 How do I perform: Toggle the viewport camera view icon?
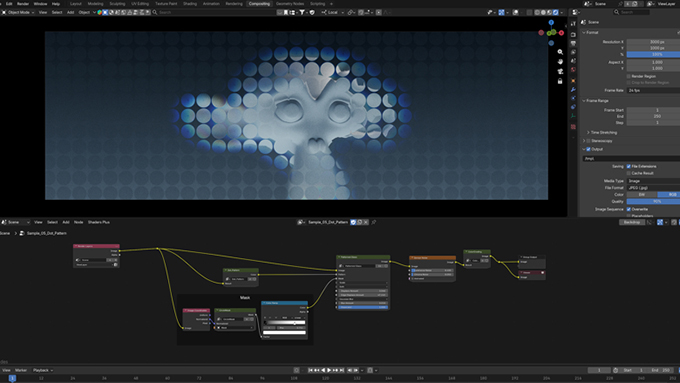[x=560, y=71]
